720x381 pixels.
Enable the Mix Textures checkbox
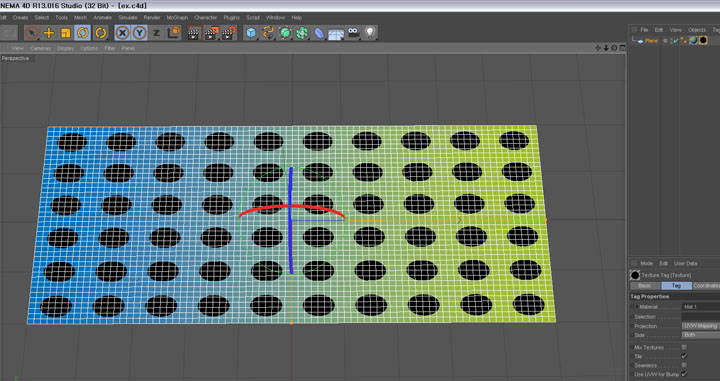coord(684,347)
